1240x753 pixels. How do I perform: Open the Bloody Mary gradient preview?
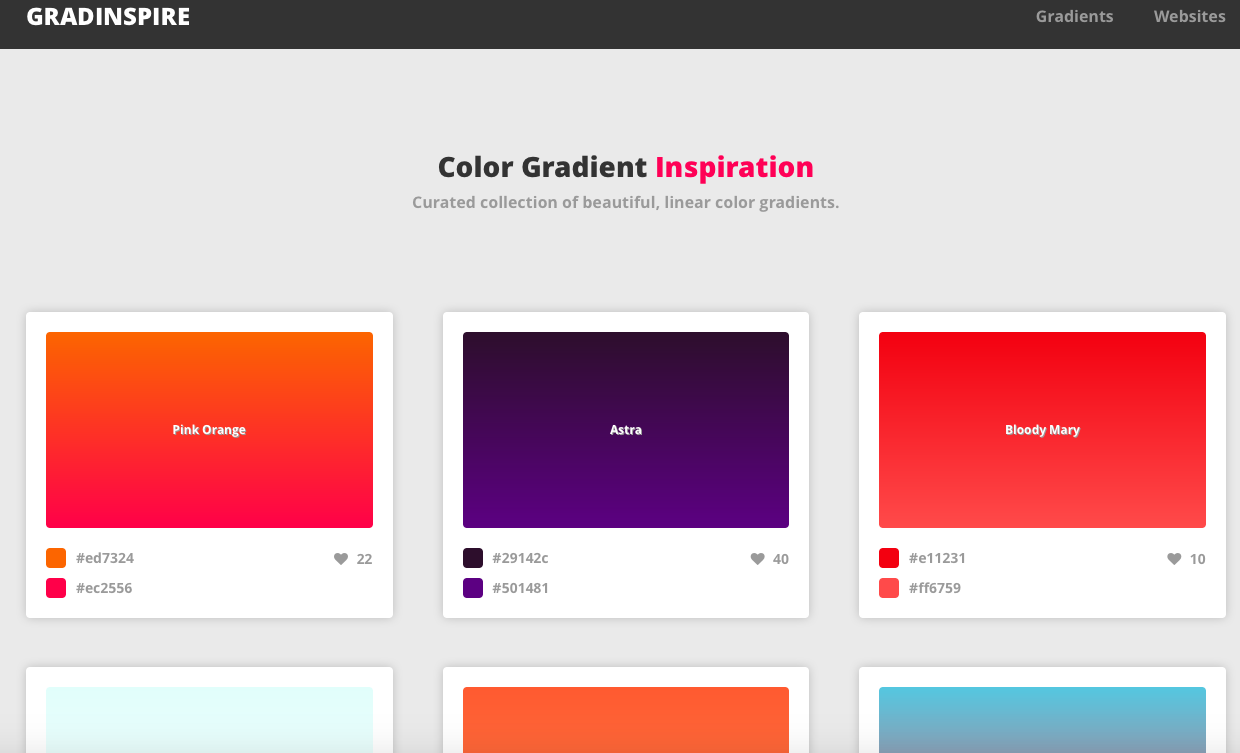(x=1042, y=429)
